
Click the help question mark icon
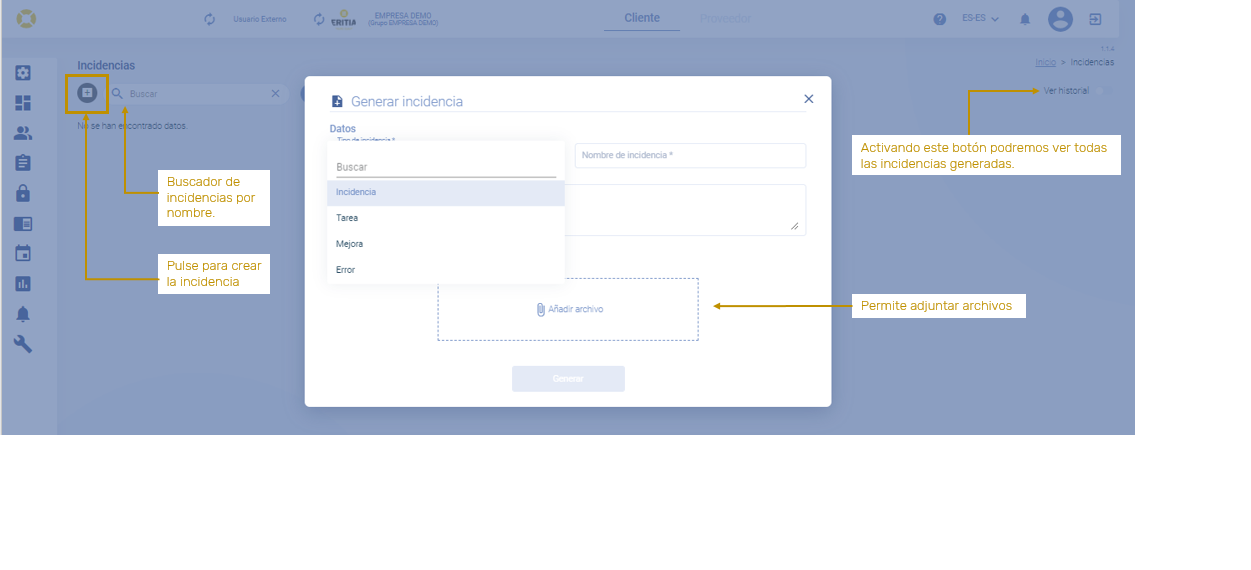[940, 19]
